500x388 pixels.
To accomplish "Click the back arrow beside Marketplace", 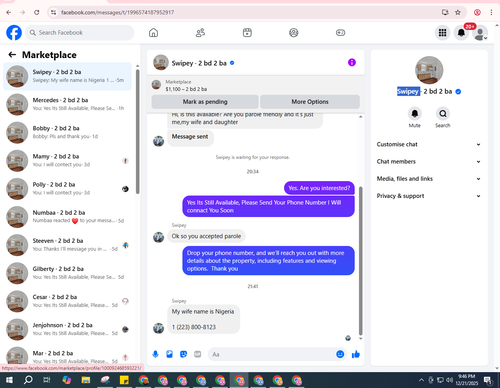I will [x=12, y=55].
